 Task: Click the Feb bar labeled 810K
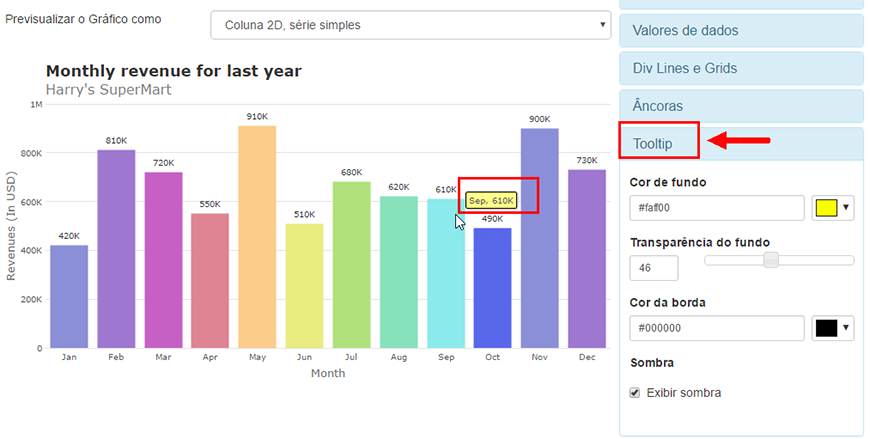pos(116,249)
